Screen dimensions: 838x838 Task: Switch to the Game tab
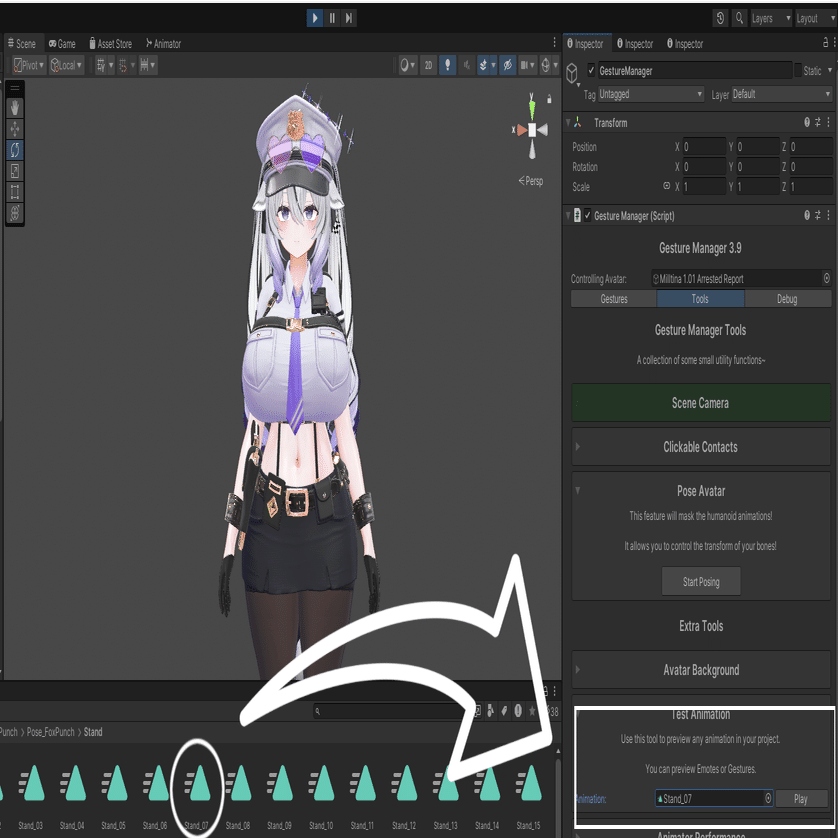click(x=62, y=44)
